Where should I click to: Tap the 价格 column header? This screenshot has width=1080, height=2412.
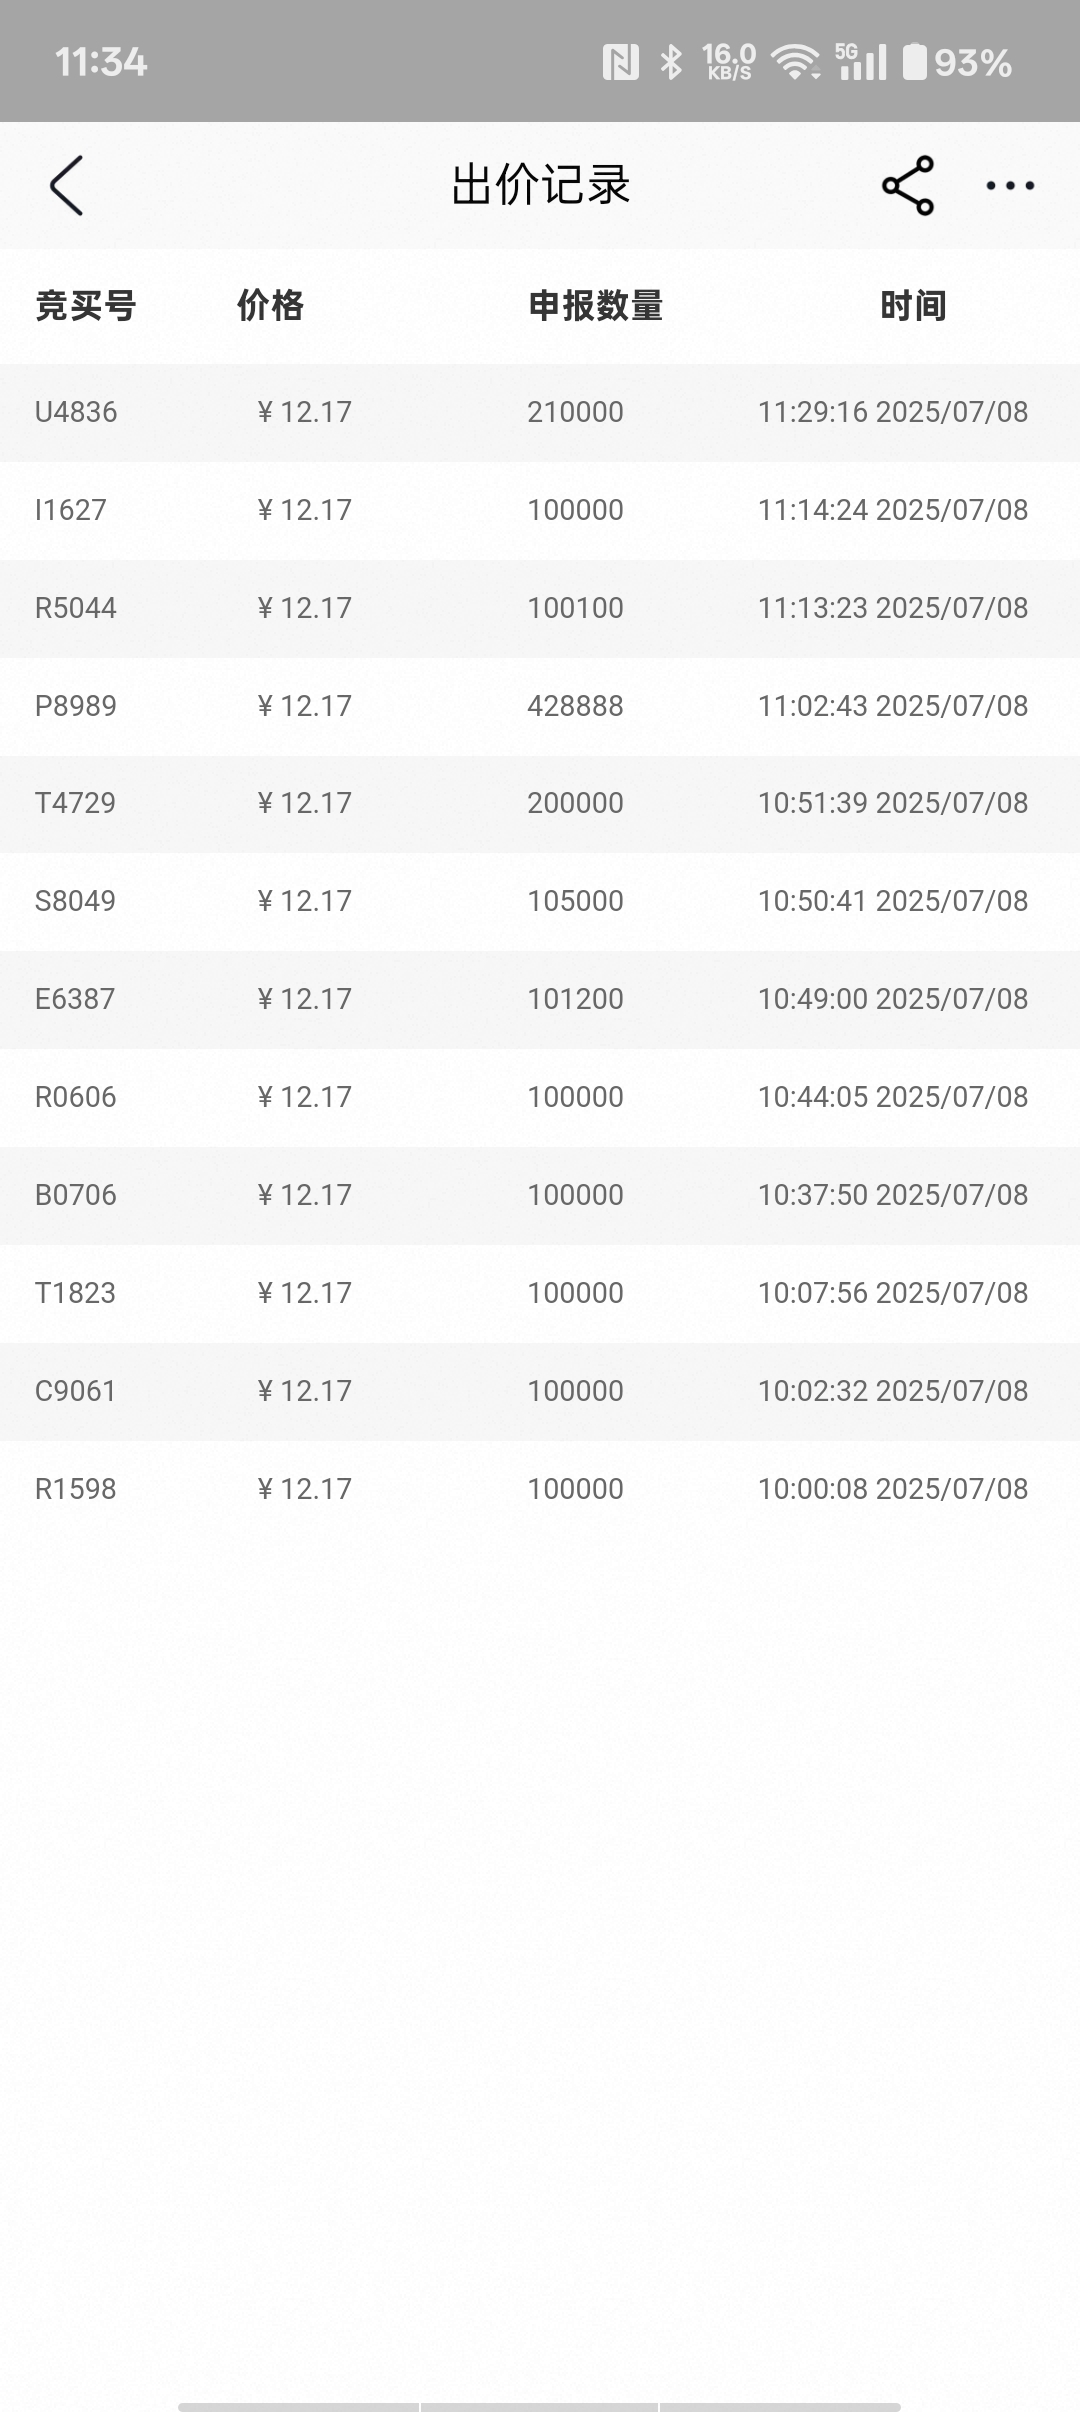coord(270,306)
